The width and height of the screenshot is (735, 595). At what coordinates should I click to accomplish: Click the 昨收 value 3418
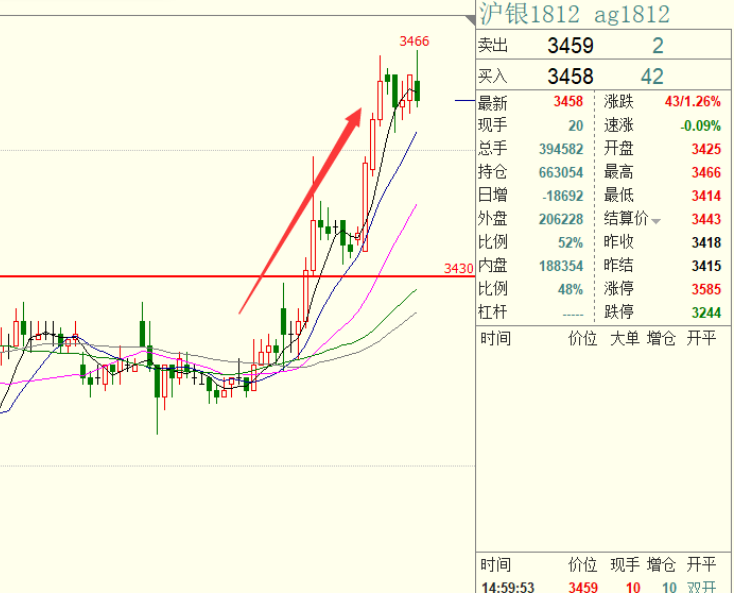coord(706,242)
